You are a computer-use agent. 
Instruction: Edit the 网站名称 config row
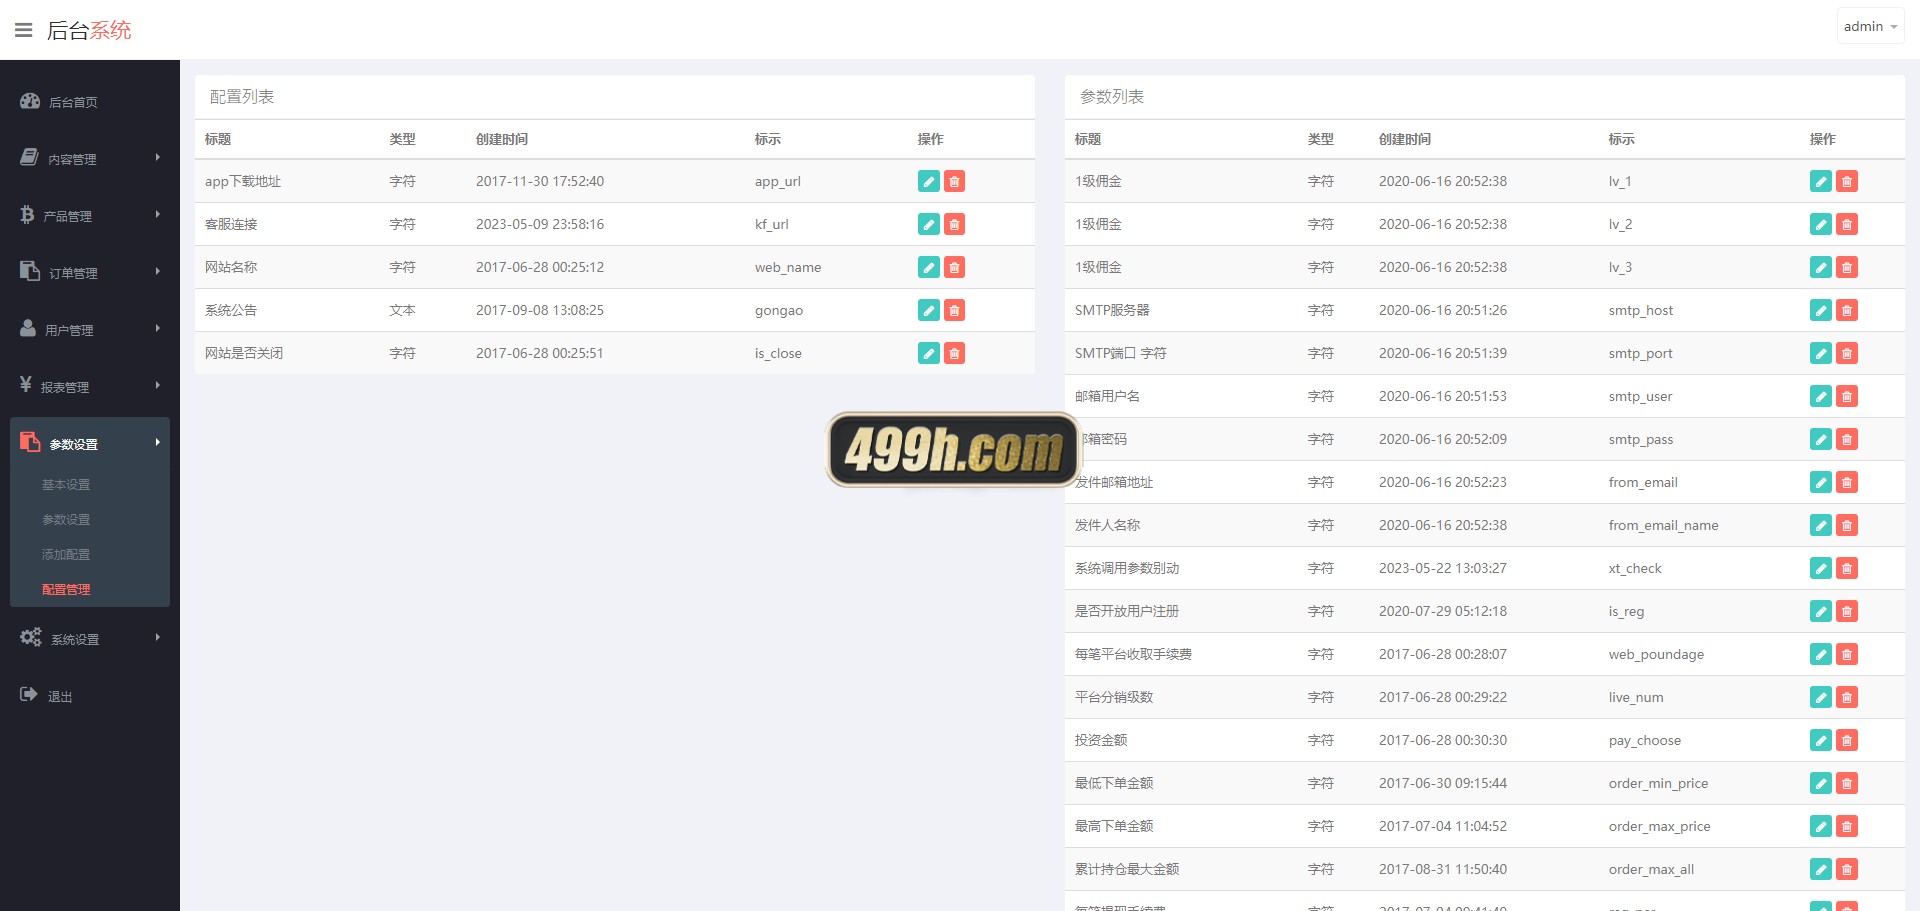pos(929,267)
